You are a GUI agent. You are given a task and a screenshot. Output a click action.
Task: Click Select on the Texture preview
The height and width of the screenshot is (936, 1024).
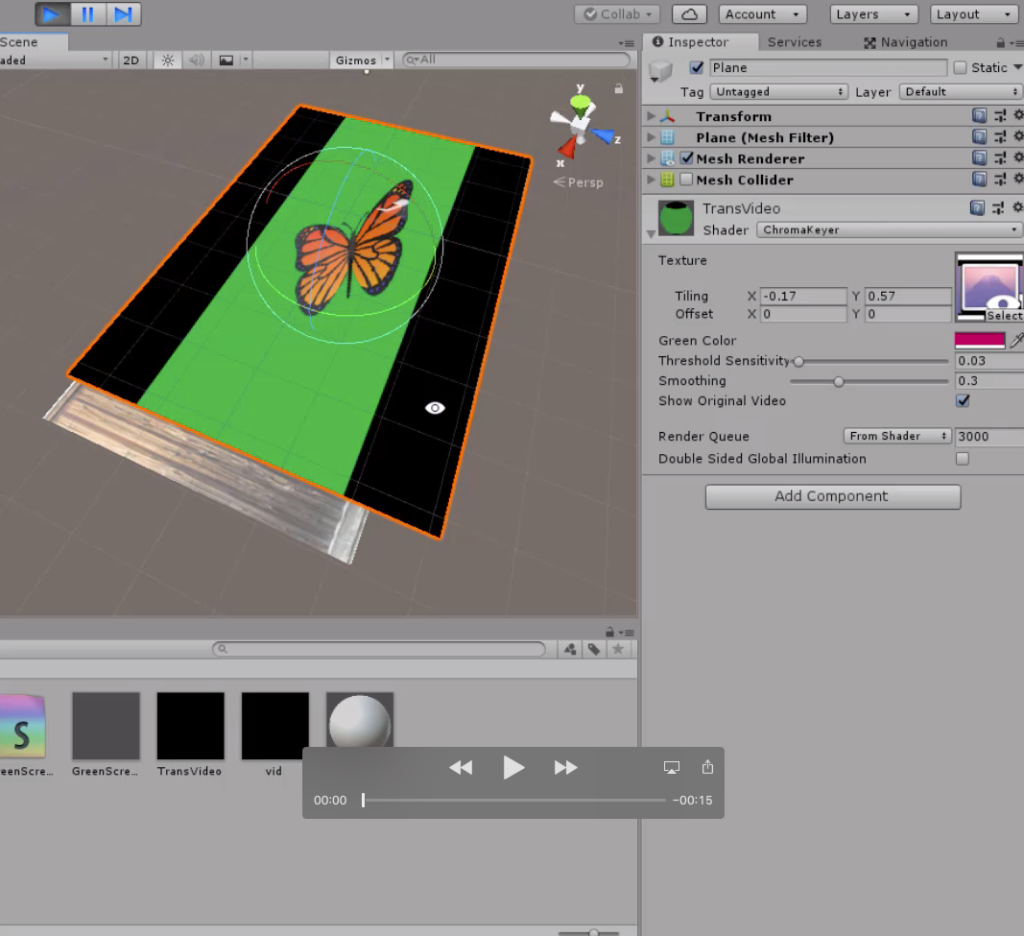pyautogui.click(x=1003, y=315)
